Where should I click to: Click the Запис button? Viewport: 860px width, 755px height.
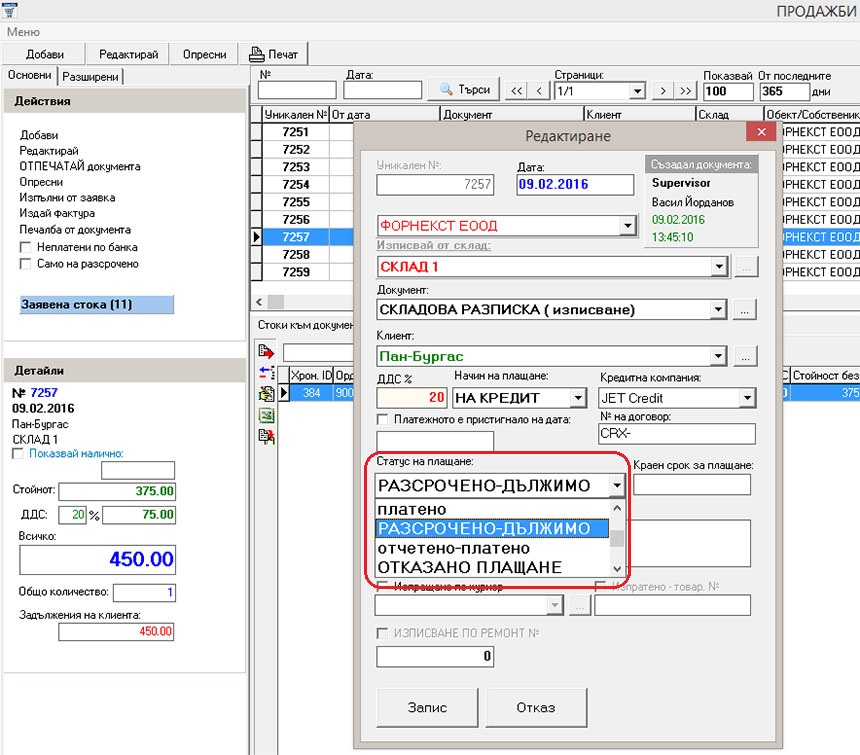click(427, 707)
